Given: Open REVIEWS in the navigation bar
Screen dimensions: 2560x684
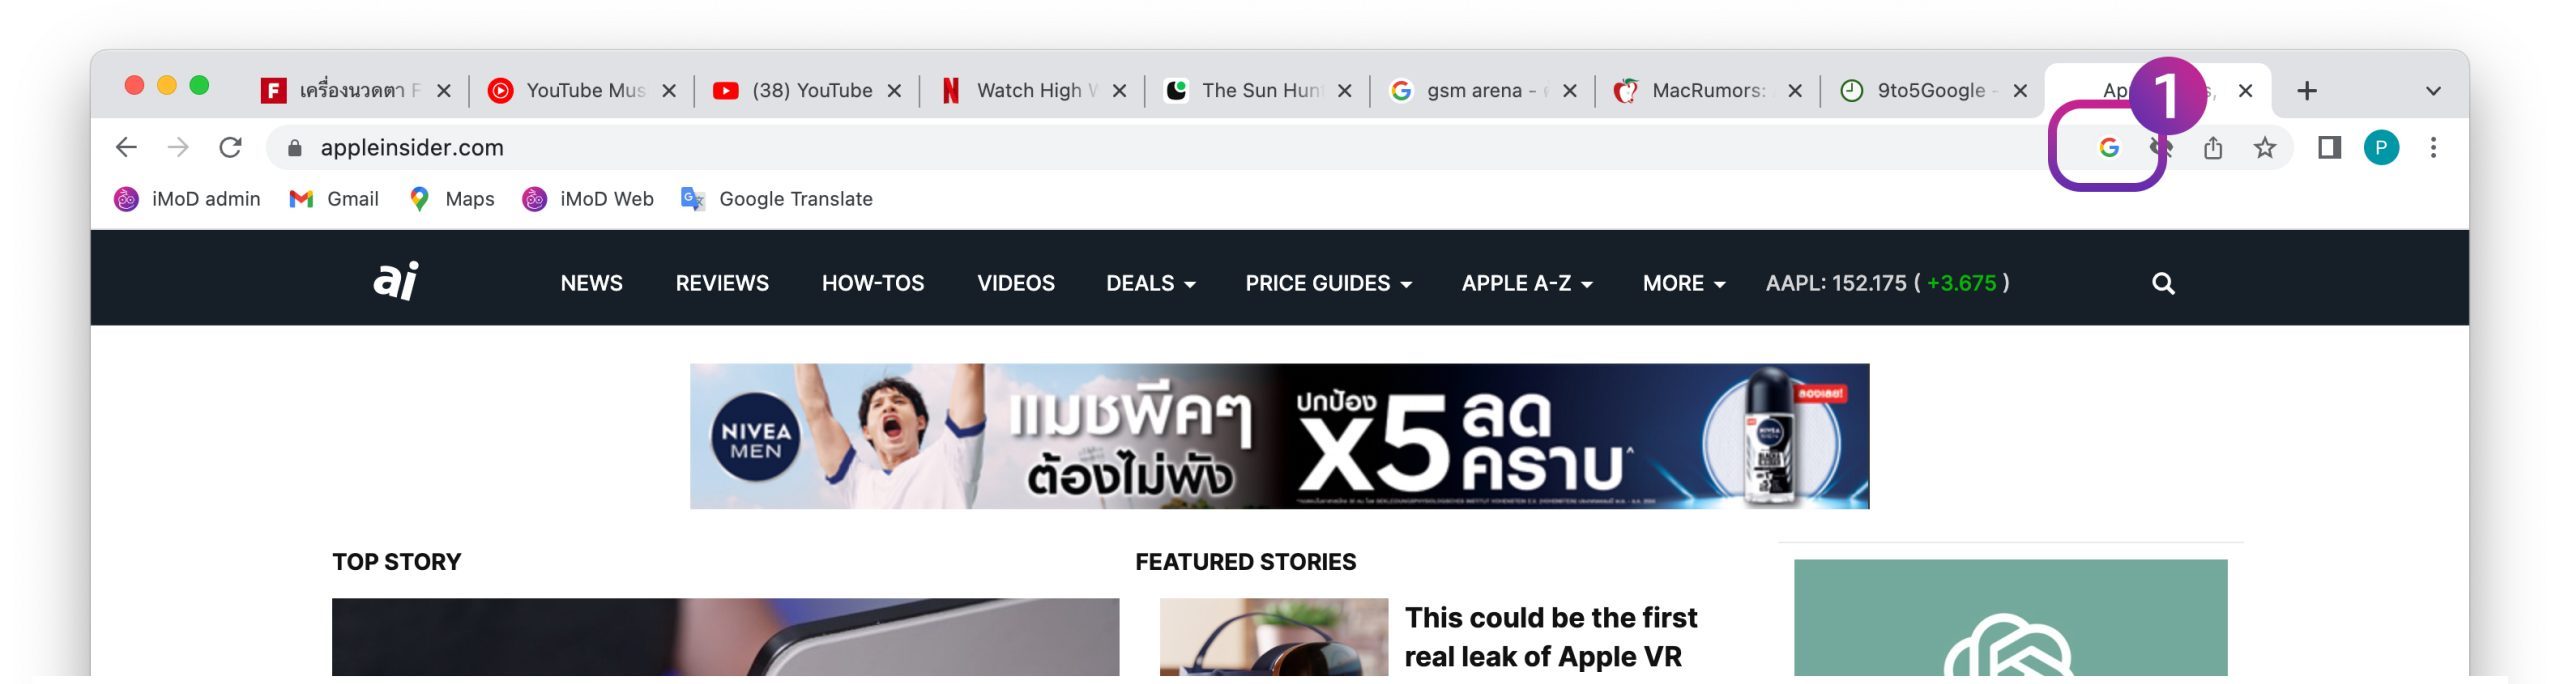Looking at the screenshot, I should 722,284.
